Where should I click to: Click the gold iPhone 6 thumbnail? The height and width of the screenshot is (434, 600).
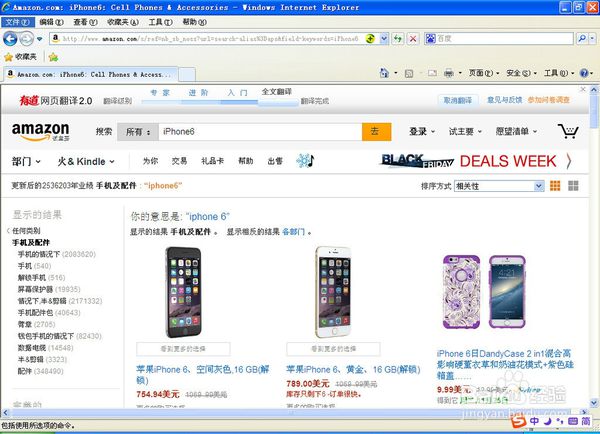(x=333, y=292)
